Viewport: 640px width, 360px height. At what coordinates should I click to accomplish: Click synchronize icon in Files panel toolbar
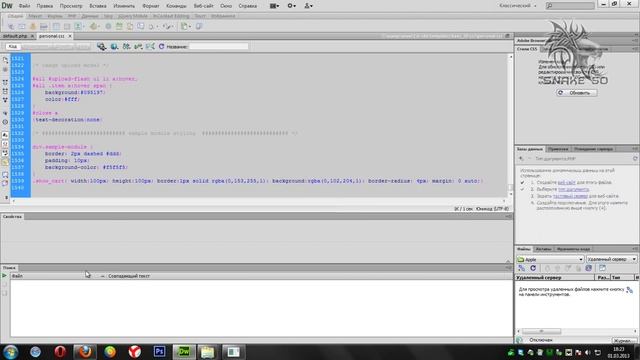coord(589,268)
